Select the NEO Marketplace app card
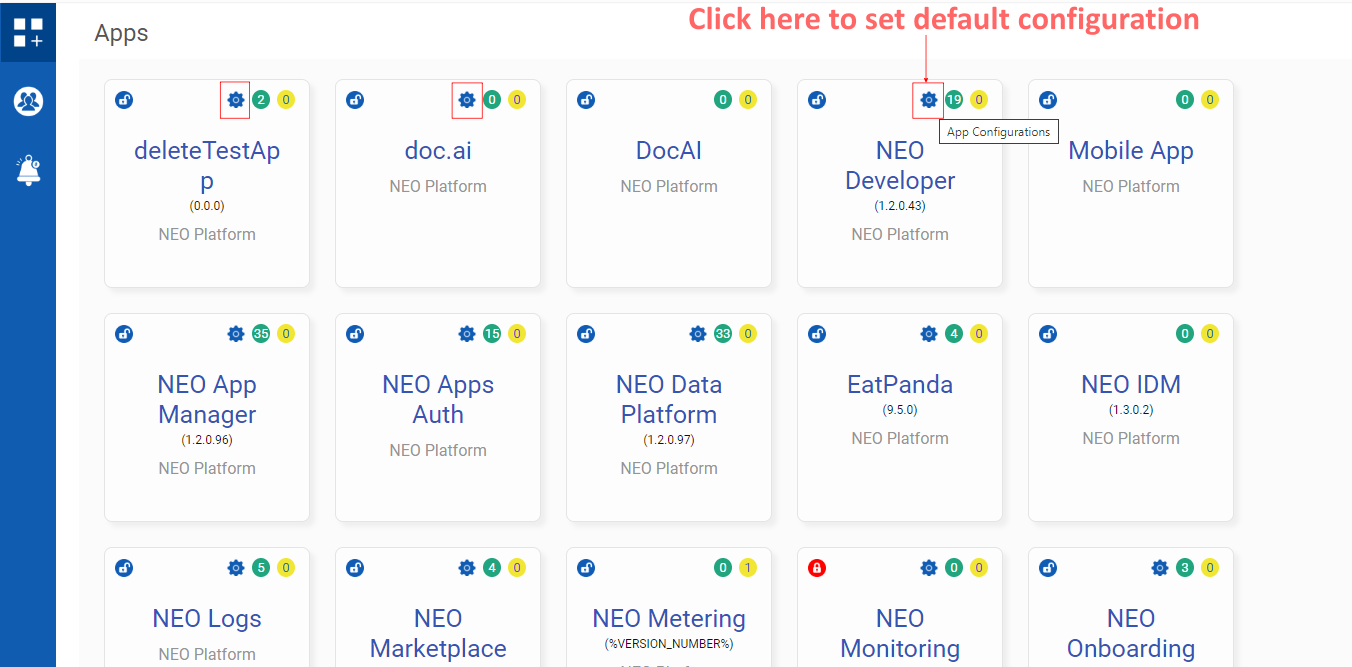 pyautogui.click(x=438, y=607)
